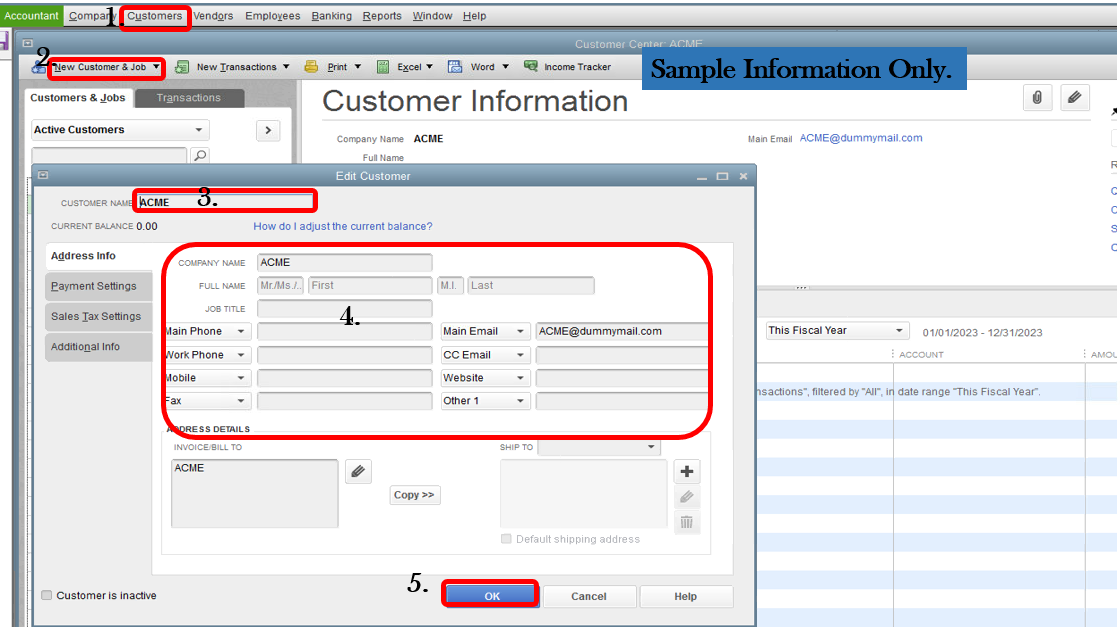Switch to the Transactions tab
1120x629 pixels.
[189, 98]
